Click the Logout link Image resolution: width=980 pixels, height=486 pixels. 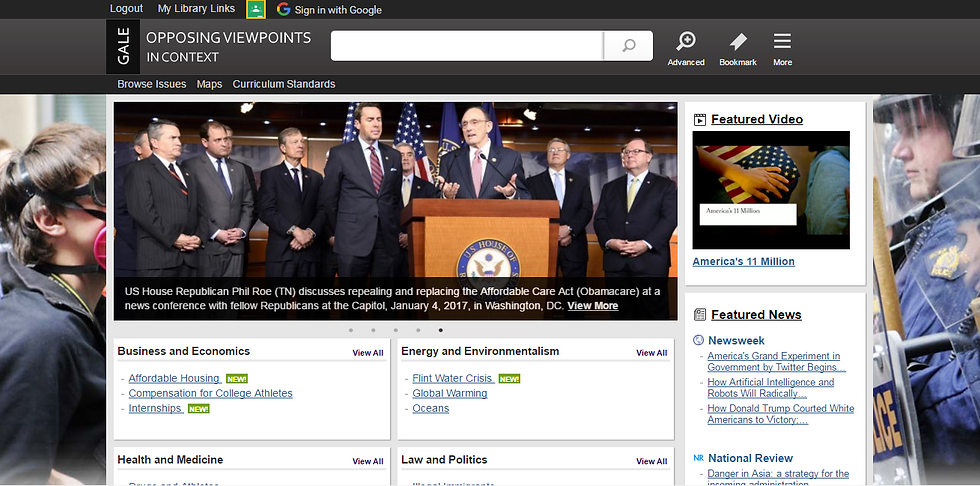tap(126, 9)
